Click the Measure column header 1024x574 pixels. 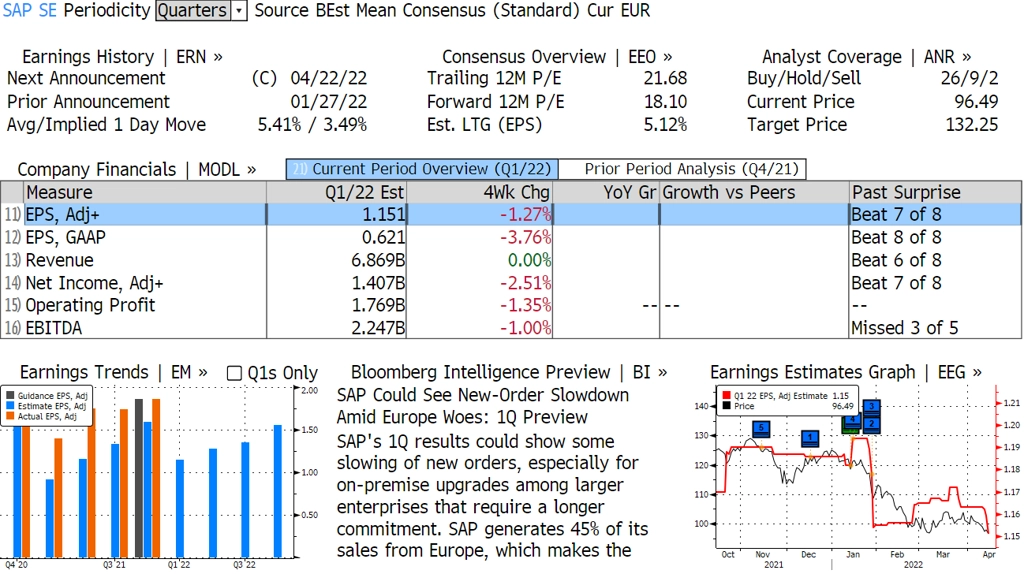[x=145, y=193]
